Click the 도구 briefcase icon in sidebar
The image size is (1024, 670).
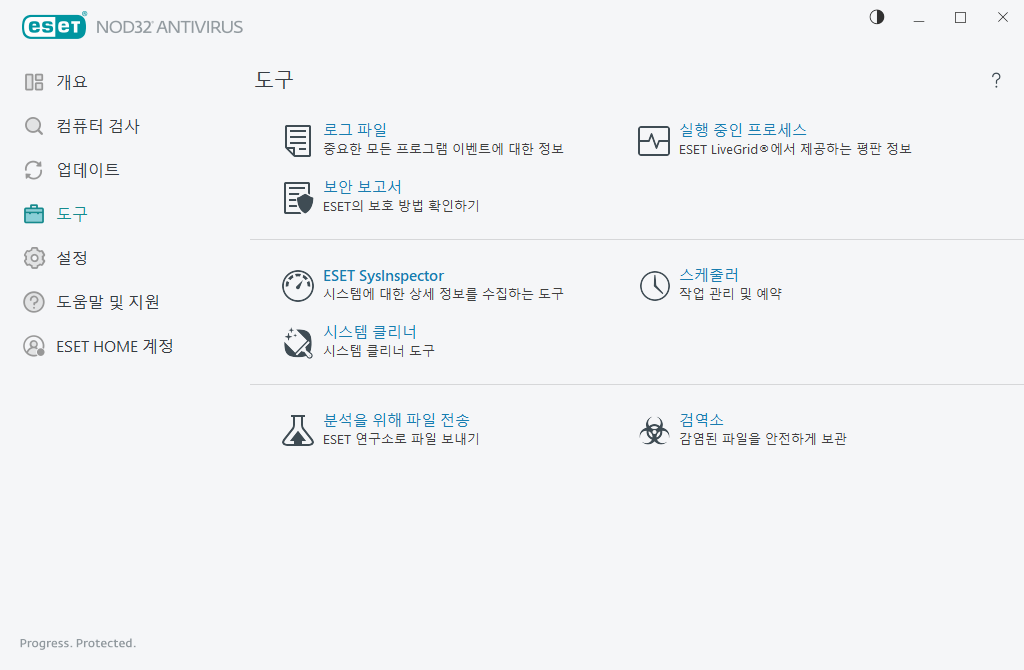(34, 214)
